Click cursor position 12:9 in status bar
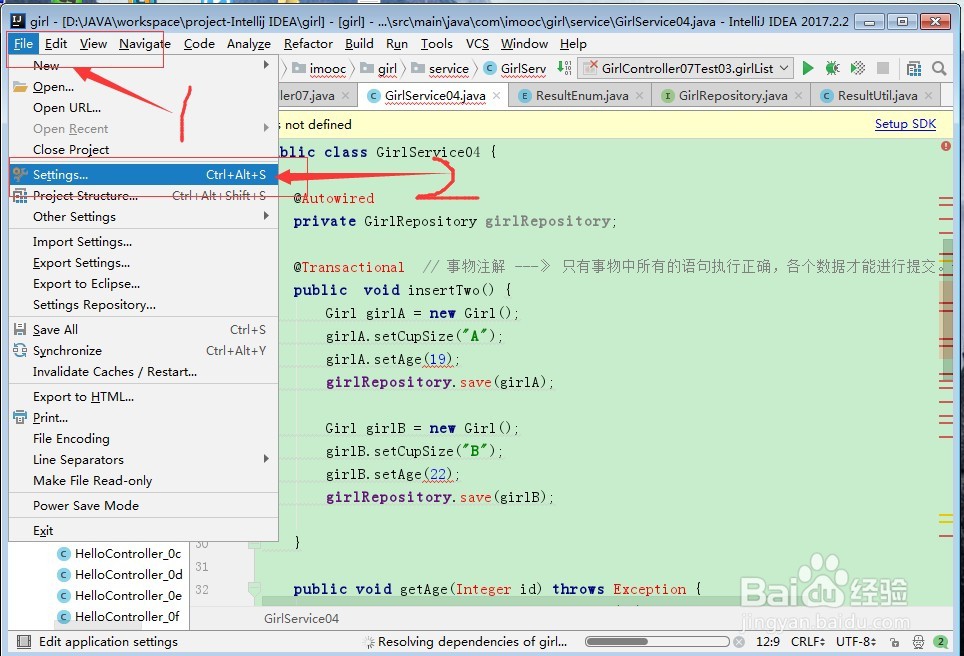 768,642
